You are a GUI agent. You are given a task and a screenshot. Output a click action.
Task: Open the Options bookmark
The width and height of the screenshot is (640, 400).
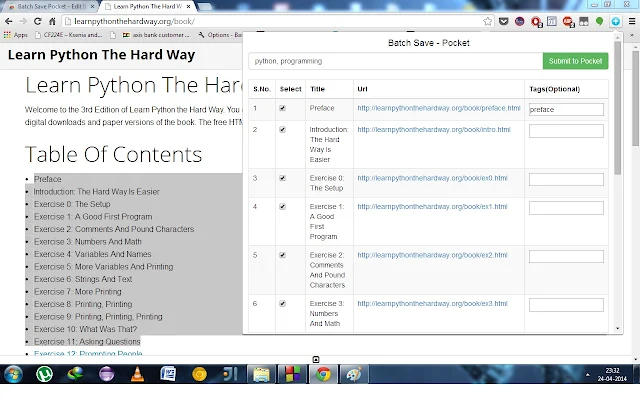pos(220,35)
